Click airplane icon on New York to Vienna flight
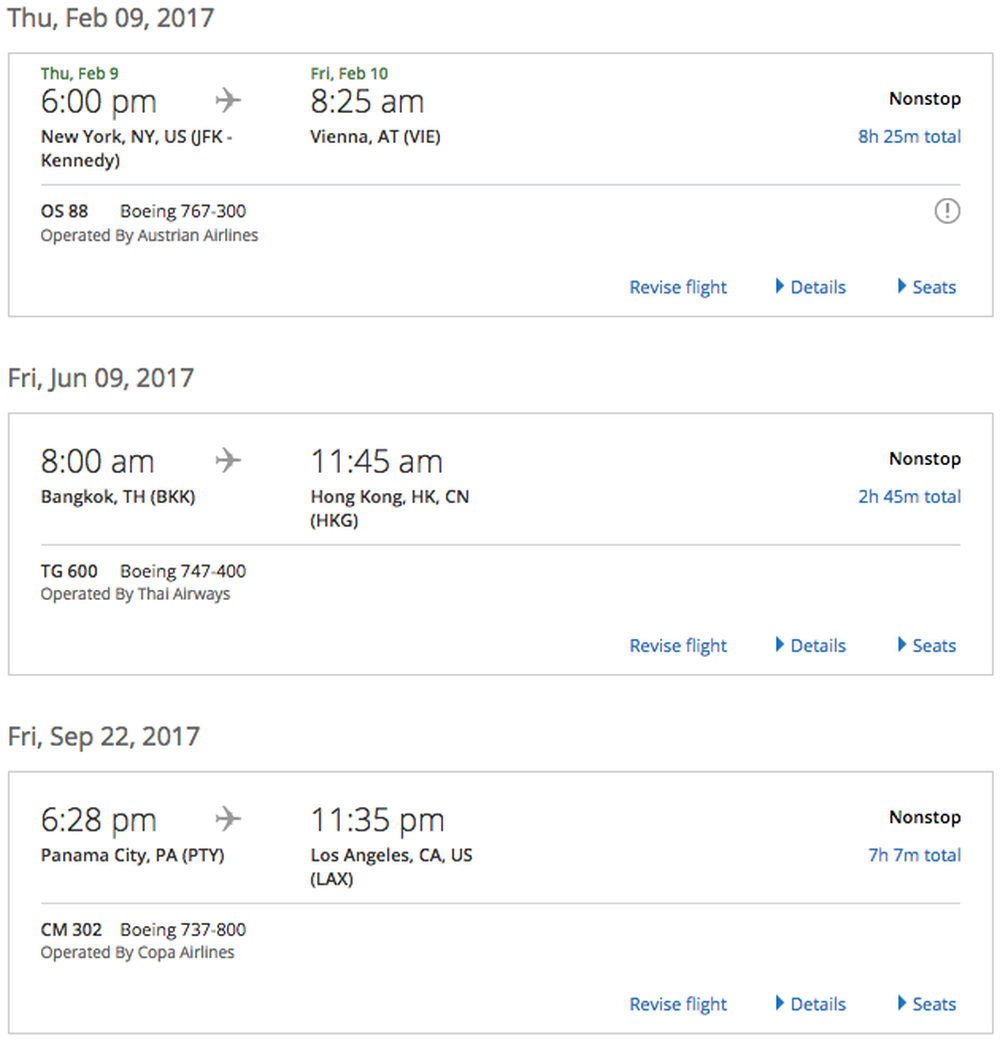1000x1039 pixels. (228, 101)
